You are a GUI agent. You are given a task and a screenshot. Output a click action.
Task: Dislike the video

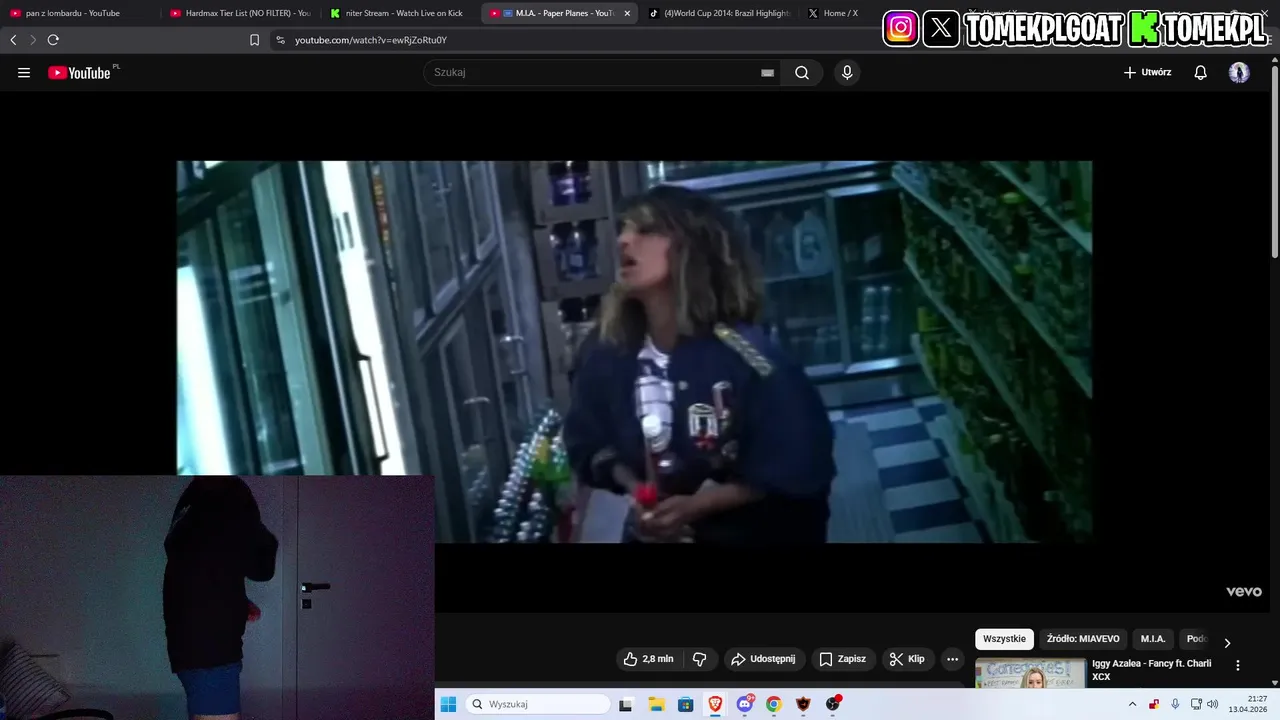coord(700,659)
